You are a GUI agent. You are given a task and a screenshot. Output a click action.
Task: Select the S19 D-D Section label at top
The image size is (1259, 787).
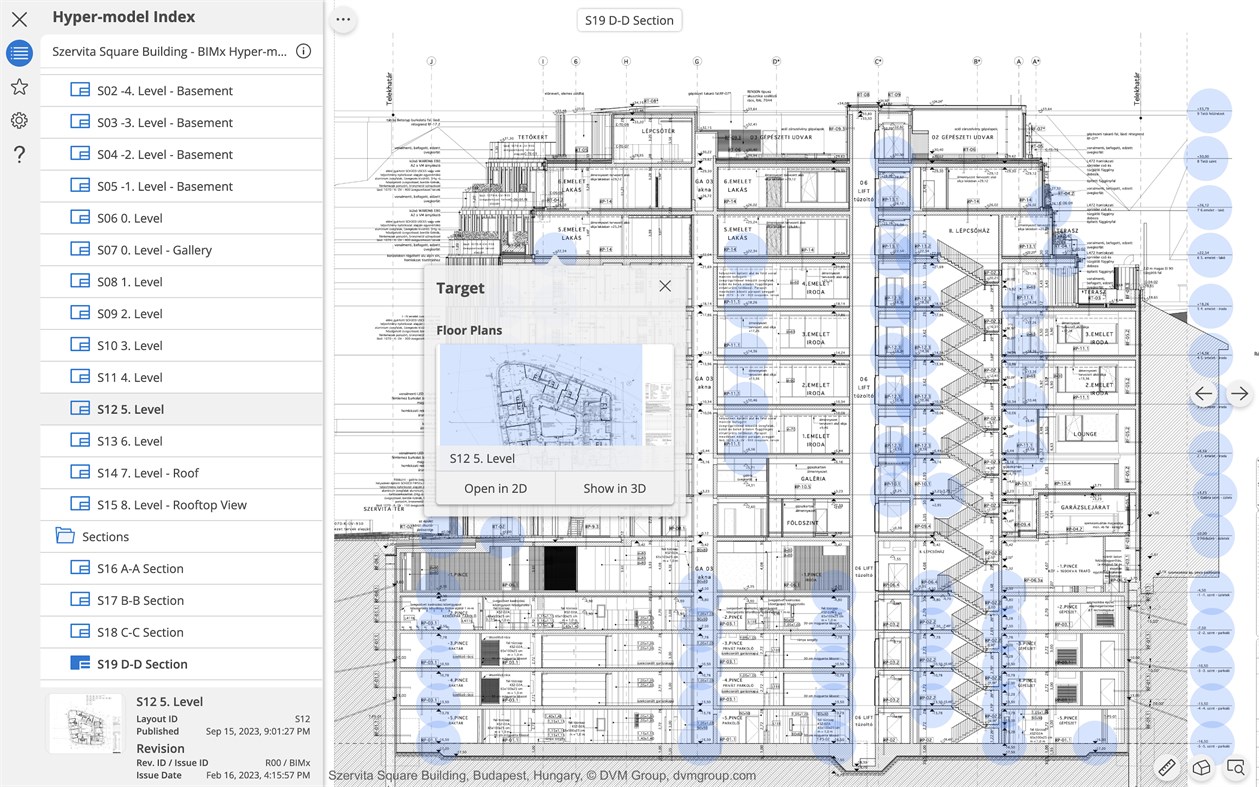(x=629, y=19)
